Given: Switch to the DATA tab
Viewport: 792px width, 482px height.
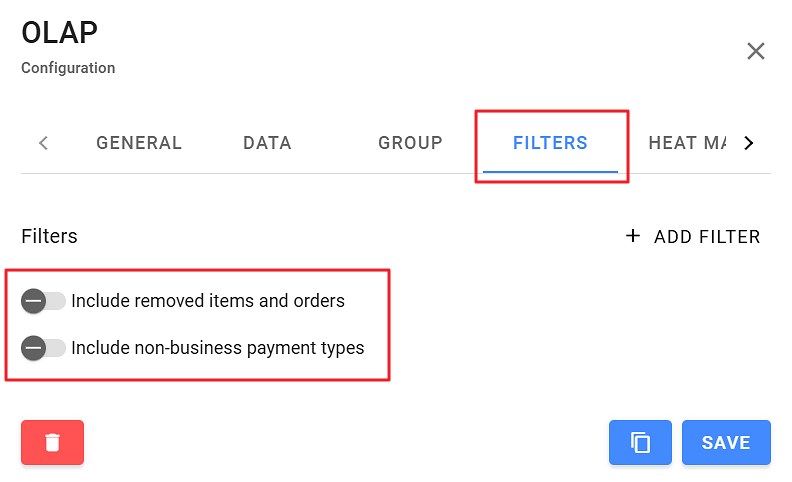Looking at the screenshot, I should click(267, 143).
